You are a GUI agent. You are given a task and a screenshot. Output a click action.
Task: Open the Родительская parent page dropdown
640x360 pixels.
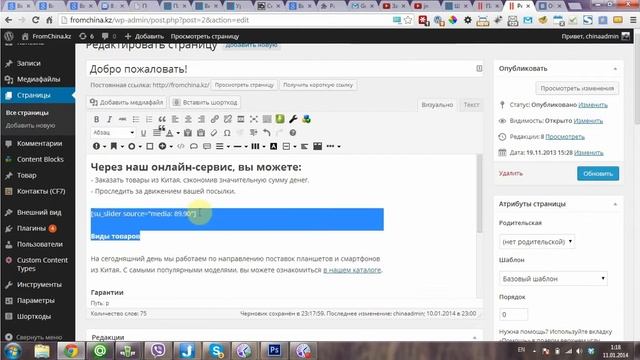(537, 242)
